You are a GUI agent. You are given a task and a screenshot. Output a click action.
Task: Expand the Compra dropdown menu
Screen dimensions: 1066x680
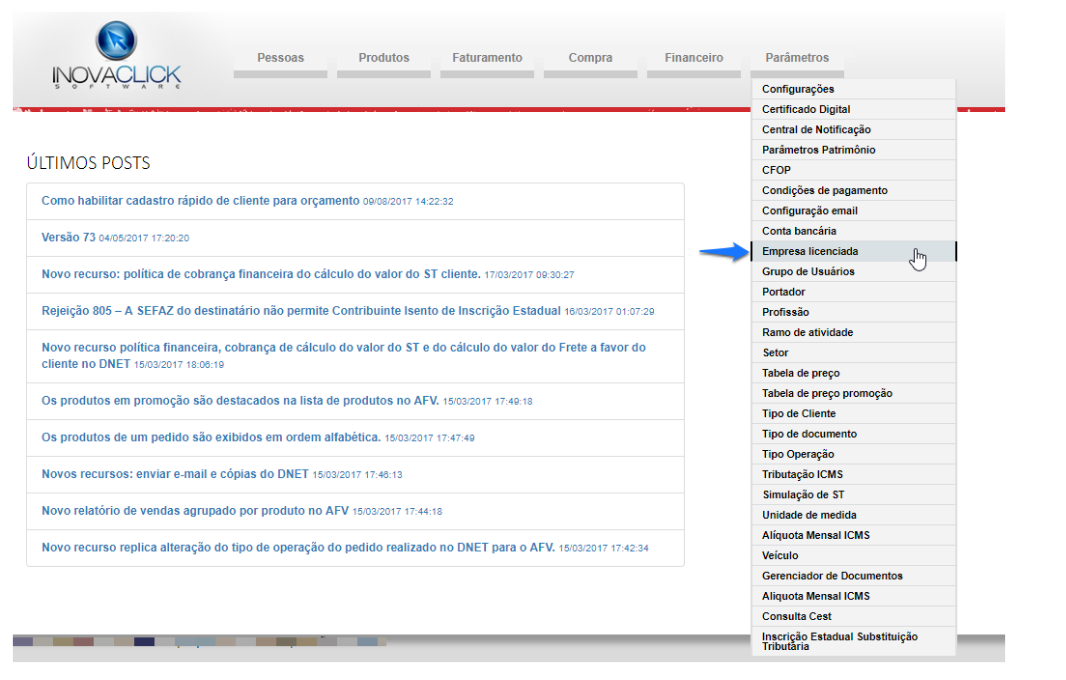pyautogui.click(x=590, y=58)
